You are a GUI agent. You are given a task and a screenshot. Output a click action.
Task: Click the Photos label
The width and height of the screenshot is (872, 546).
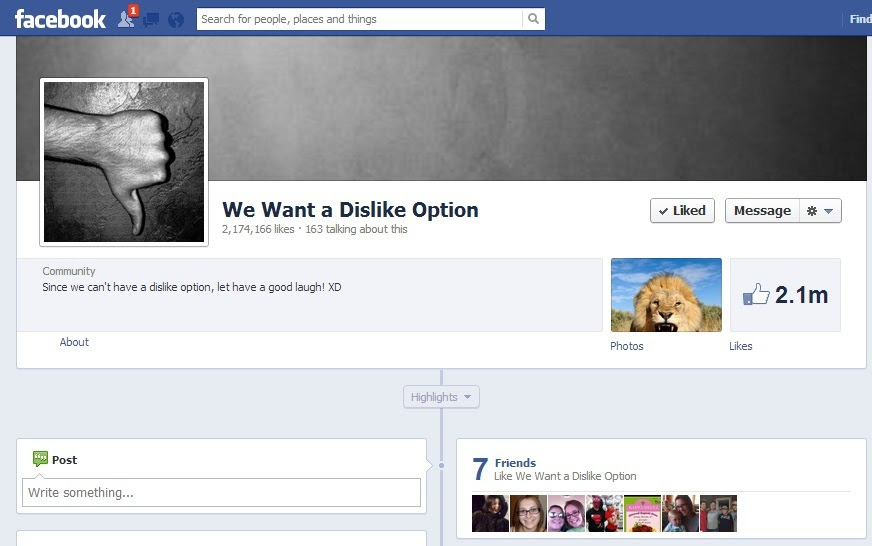[x=627, y=346]
